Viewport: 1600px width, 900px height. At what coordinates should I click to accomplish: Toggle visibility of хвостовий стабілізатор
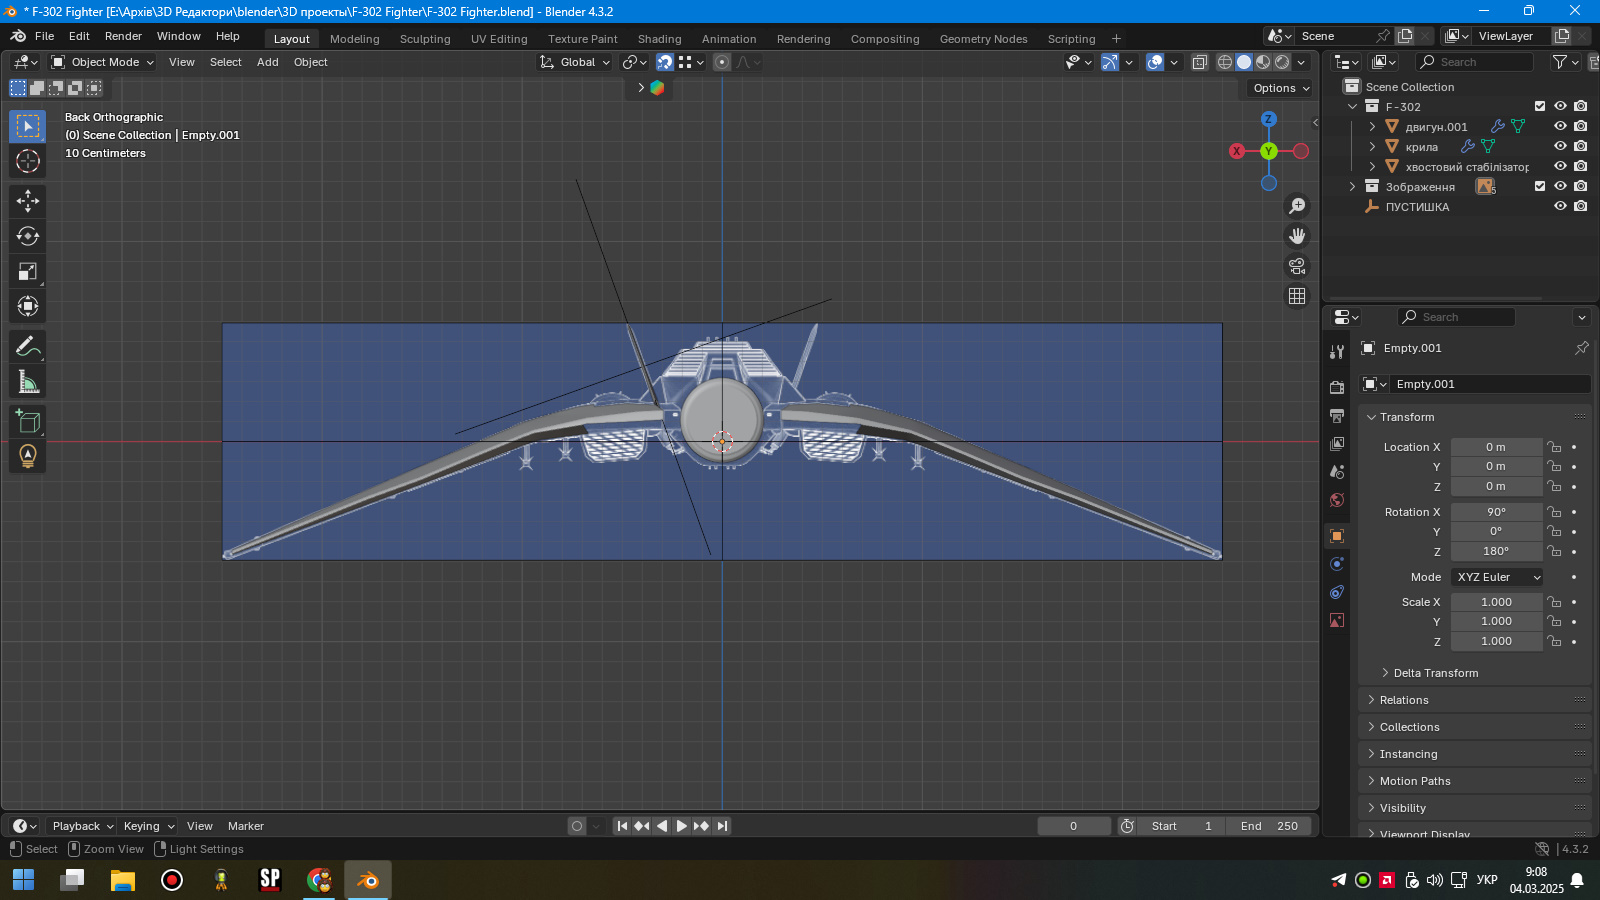[x=1560, y=167]
